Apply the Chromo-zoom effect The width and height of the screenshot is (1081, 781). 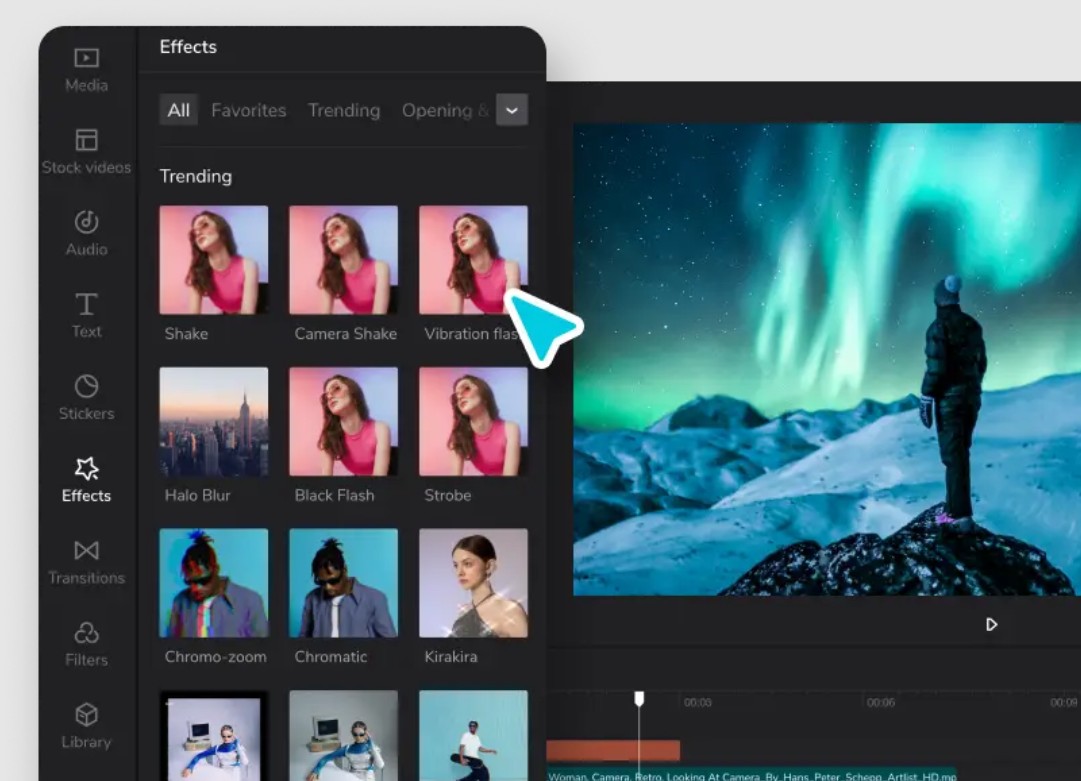[214, 583]
